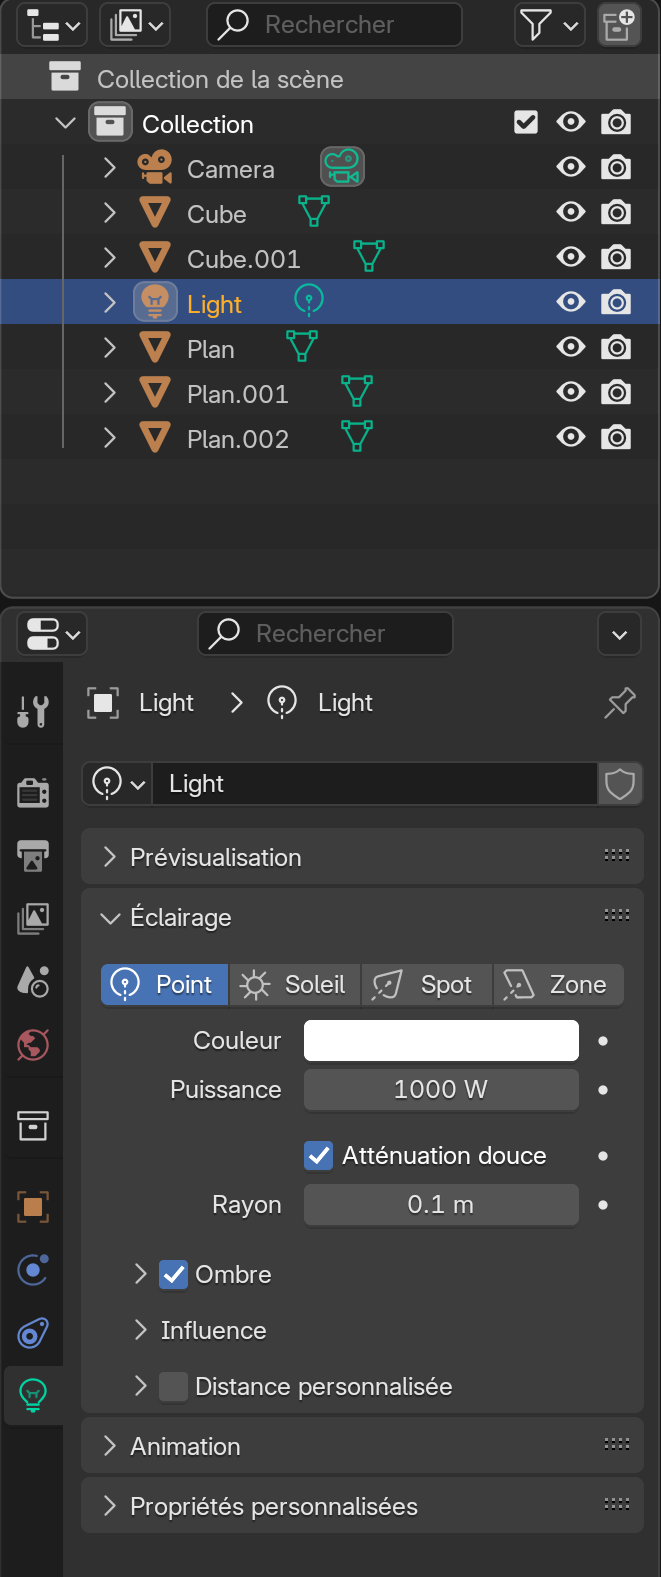The width and height of the screenshot is (661, 1577).
Task: Expand the Prévisualisation panel
Action: [215, 857]
